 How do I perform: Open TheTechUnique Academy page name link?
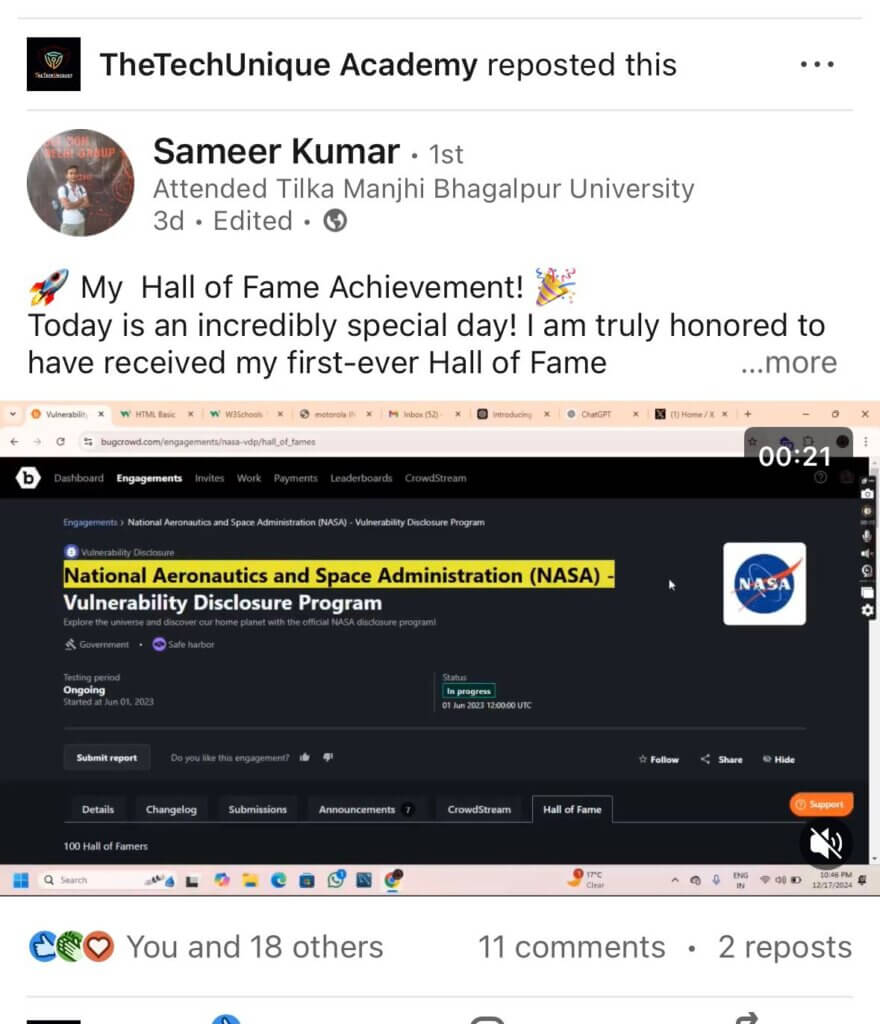pyautogui.click(x=288, y=65)
